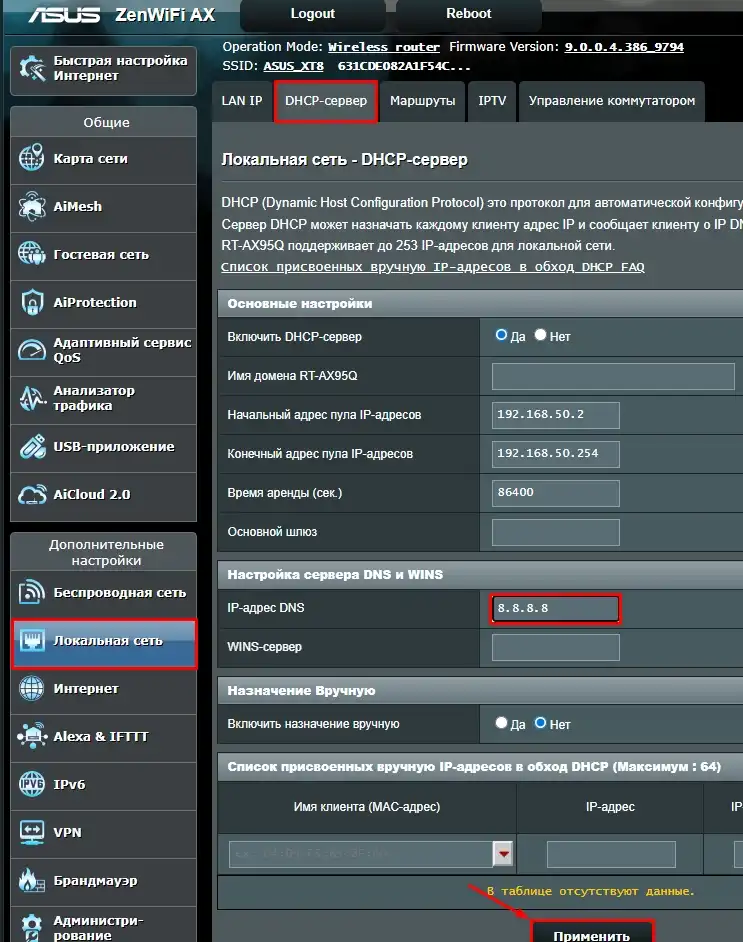Select the Локальная сеть LAN icon
The height and width of the screenshot is (942, 743).
pyautogui.click(x=31, y=640)
